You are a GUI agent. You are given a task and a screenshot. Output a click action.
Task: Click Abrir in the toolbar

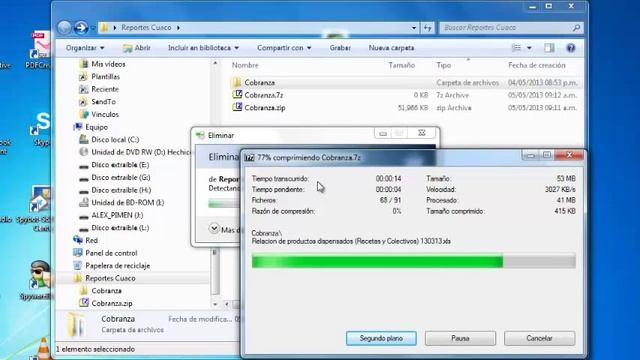point(137,48)
